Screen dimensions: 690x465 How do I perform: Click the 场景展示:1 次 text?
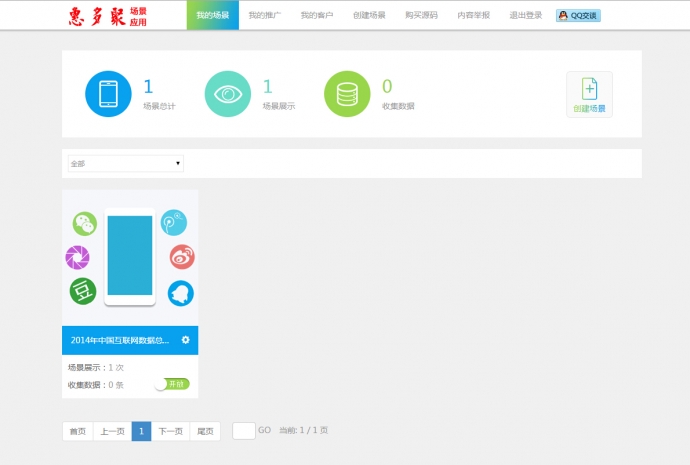[96, 367]
